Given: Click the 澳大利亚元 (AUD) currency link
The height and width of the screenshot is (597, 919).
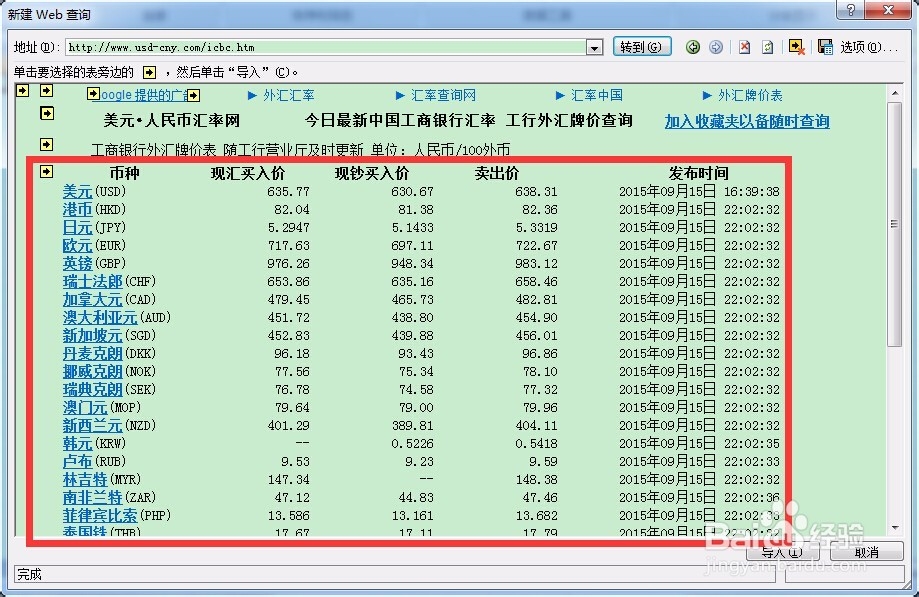Looking at the screenshot, I should pyautogui.click(x=100, y=318).
